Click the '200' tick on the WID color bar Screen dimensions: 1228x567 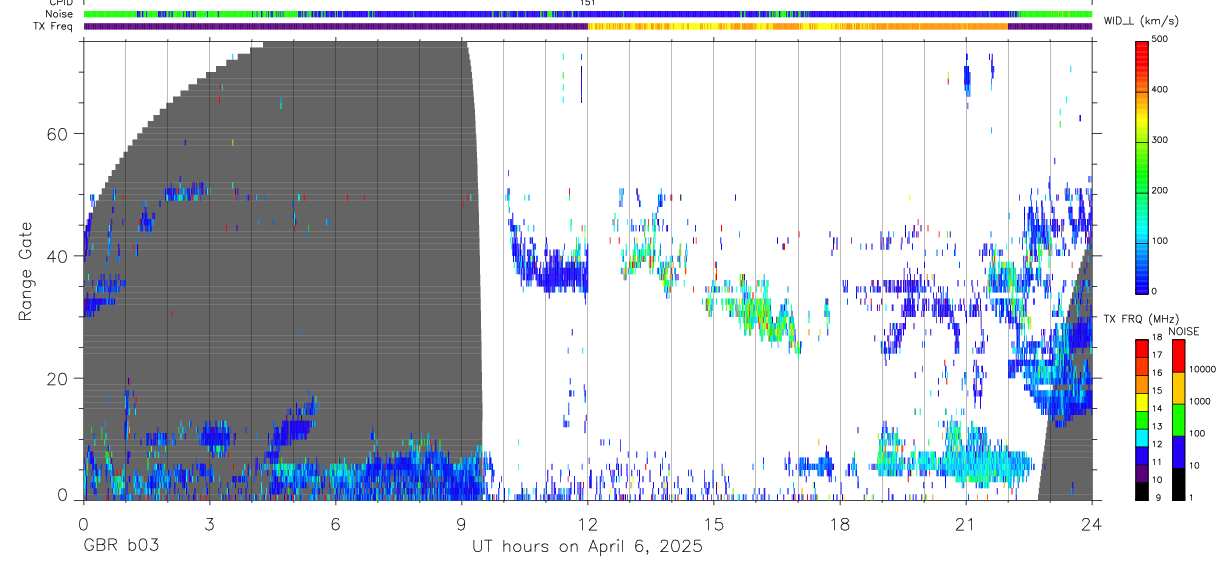click(x=1160, y=191)
